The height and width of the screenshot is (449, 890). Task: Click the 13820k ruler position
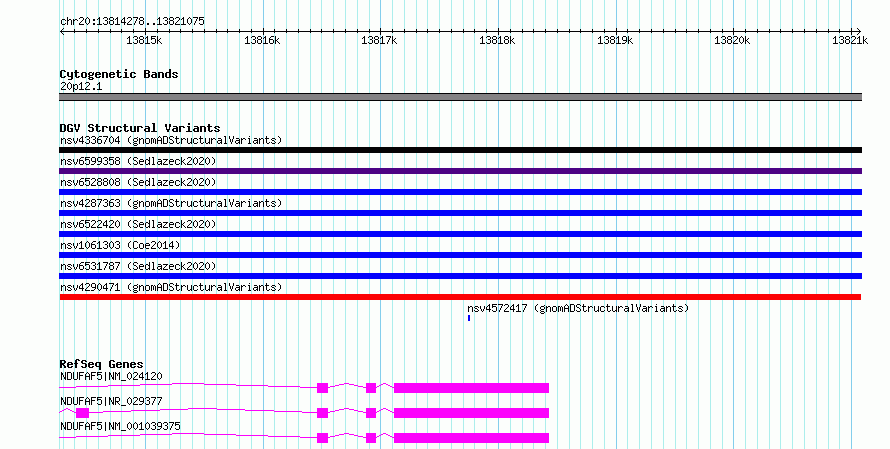[732, 40]
